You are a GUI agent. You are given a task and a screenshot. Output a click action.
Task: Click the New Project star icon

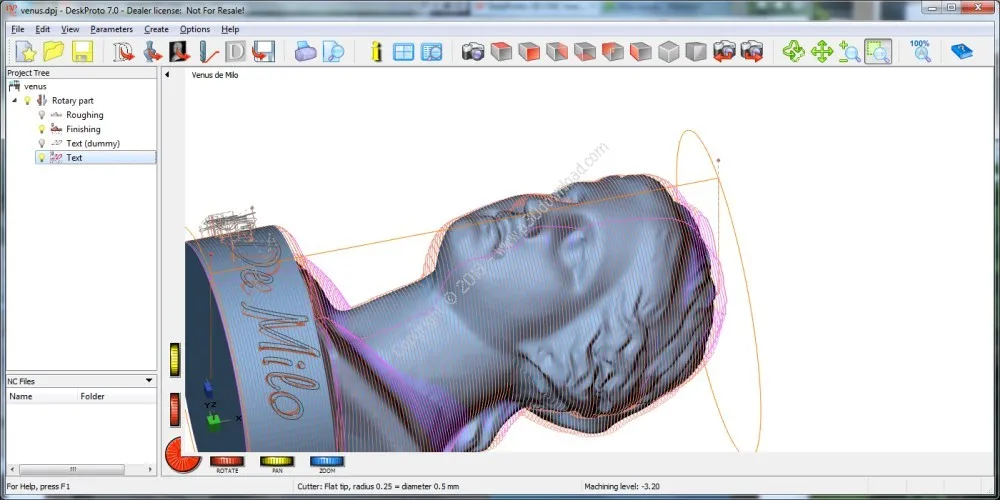click(x=26, y=52)
